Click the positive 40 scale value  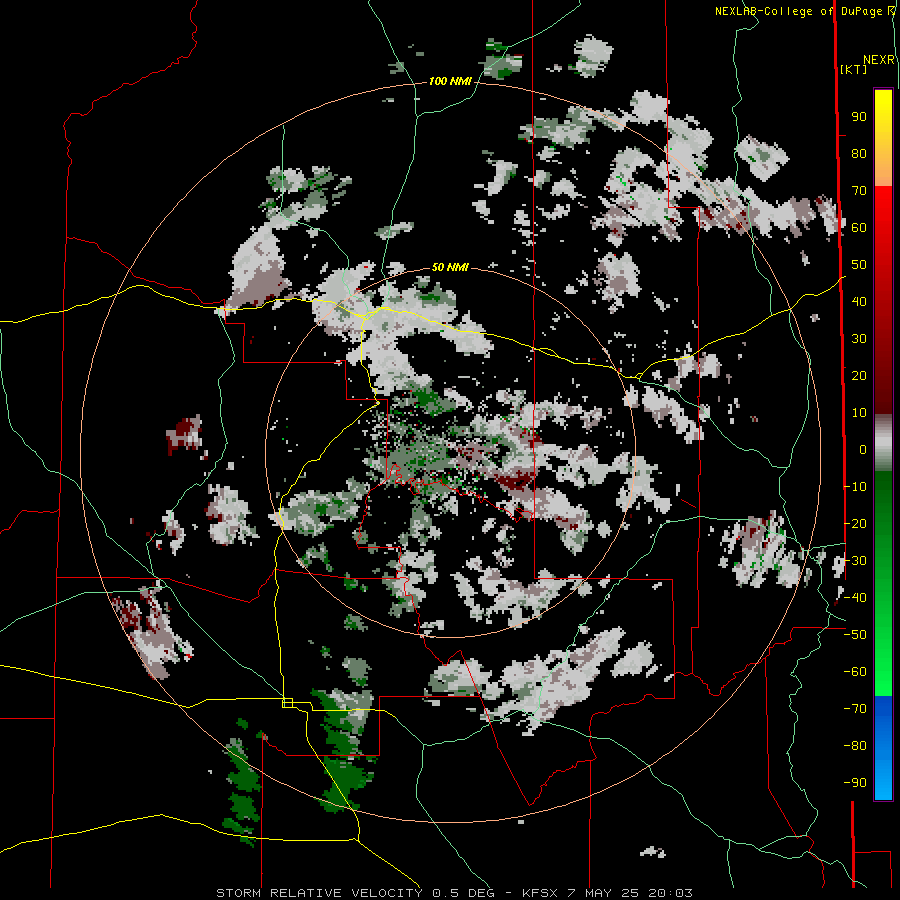(859, 302)
